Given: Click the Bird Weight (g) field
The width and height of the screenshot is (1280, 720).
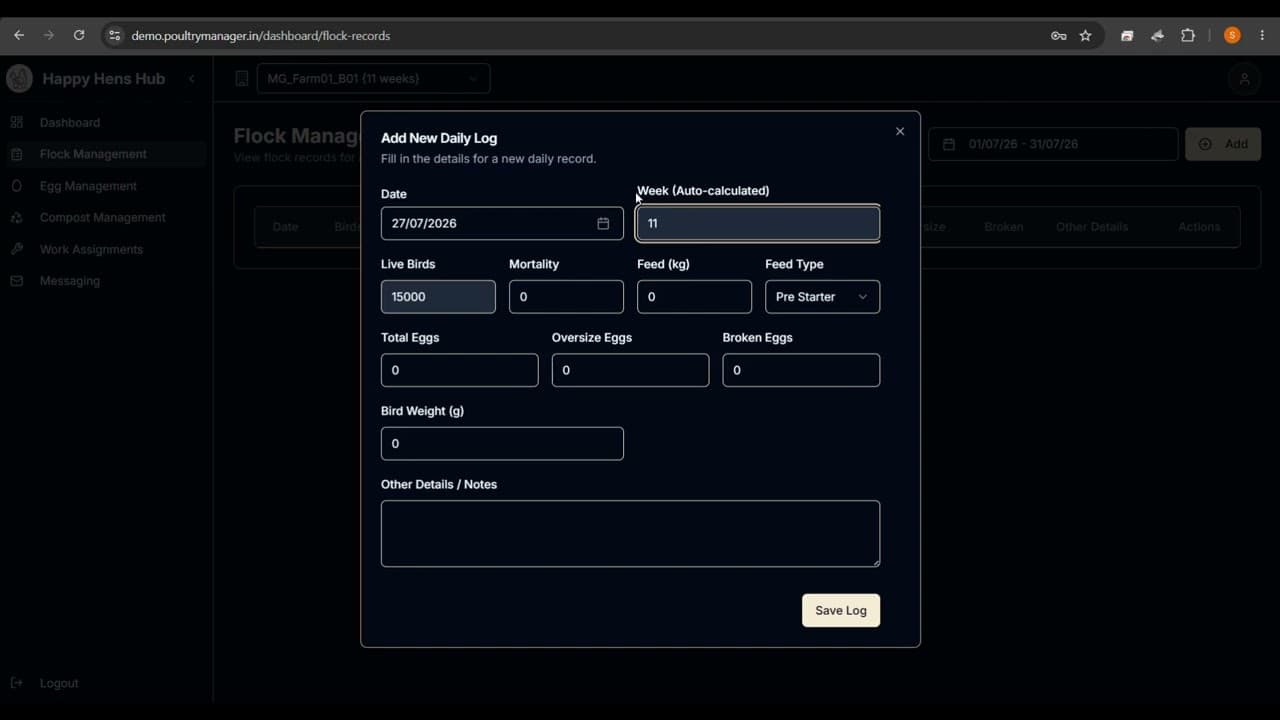Looking at the screenshot, I should (x=502, y=444).
